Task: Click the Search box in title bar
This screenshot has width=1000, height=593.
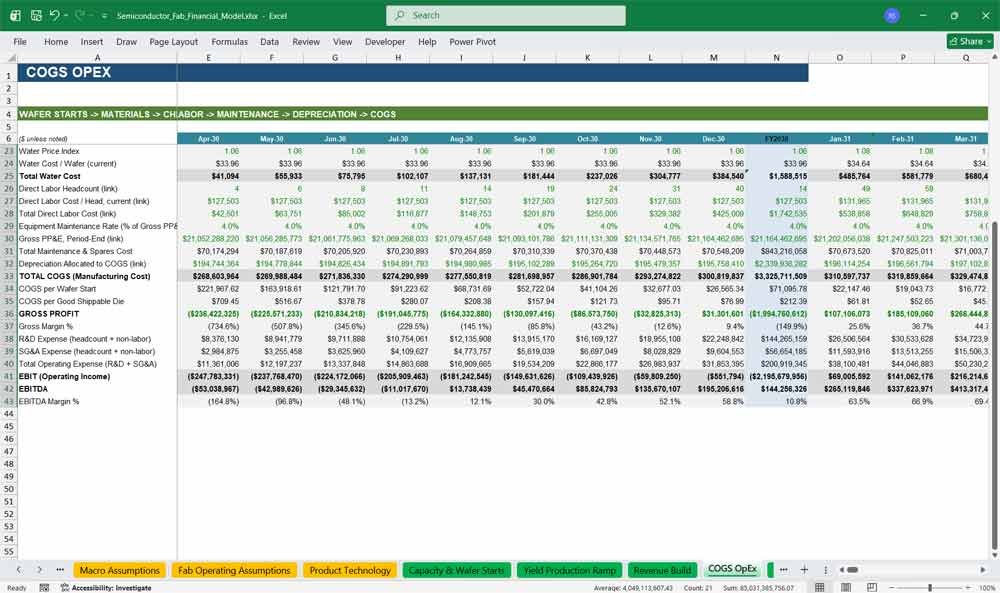Action: point(506,15)
